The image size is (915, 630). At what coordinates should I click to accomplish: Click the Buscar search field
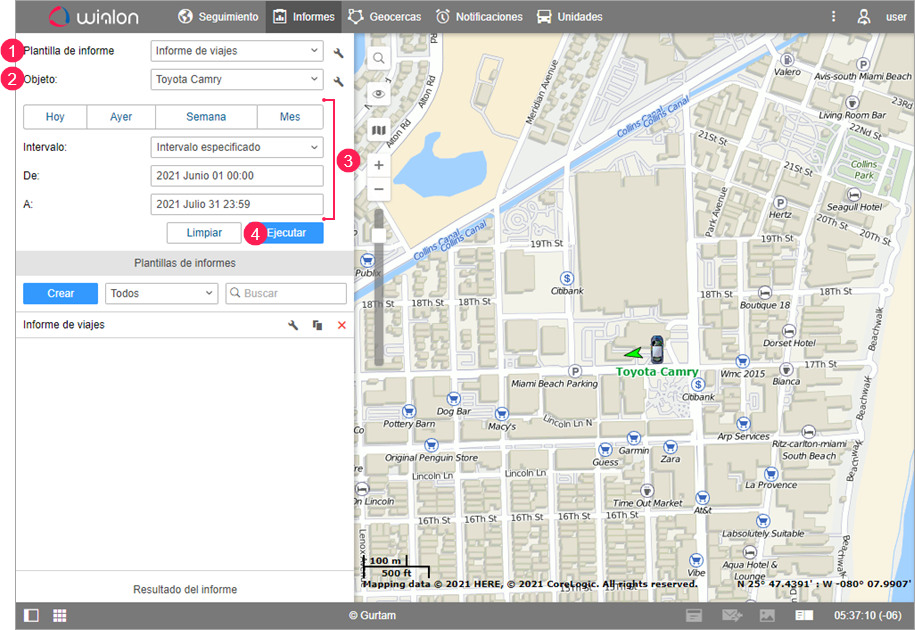286,293
